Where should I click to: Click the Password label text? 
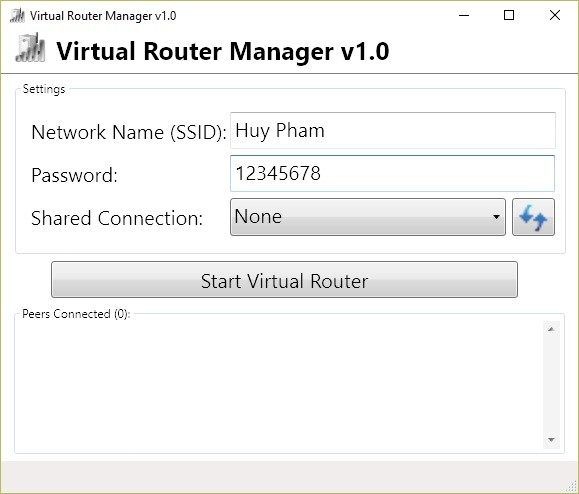(x=75, y=175)
